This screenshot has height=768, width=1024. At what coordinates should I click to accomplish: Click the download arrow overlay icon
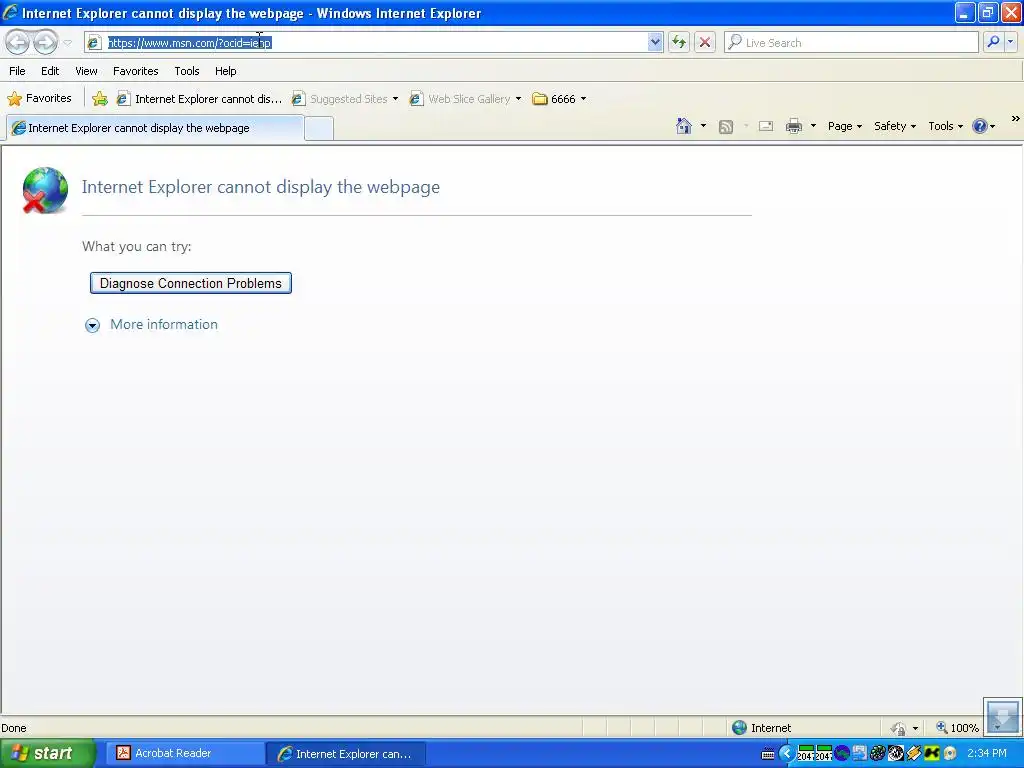tap(1002, 716)
